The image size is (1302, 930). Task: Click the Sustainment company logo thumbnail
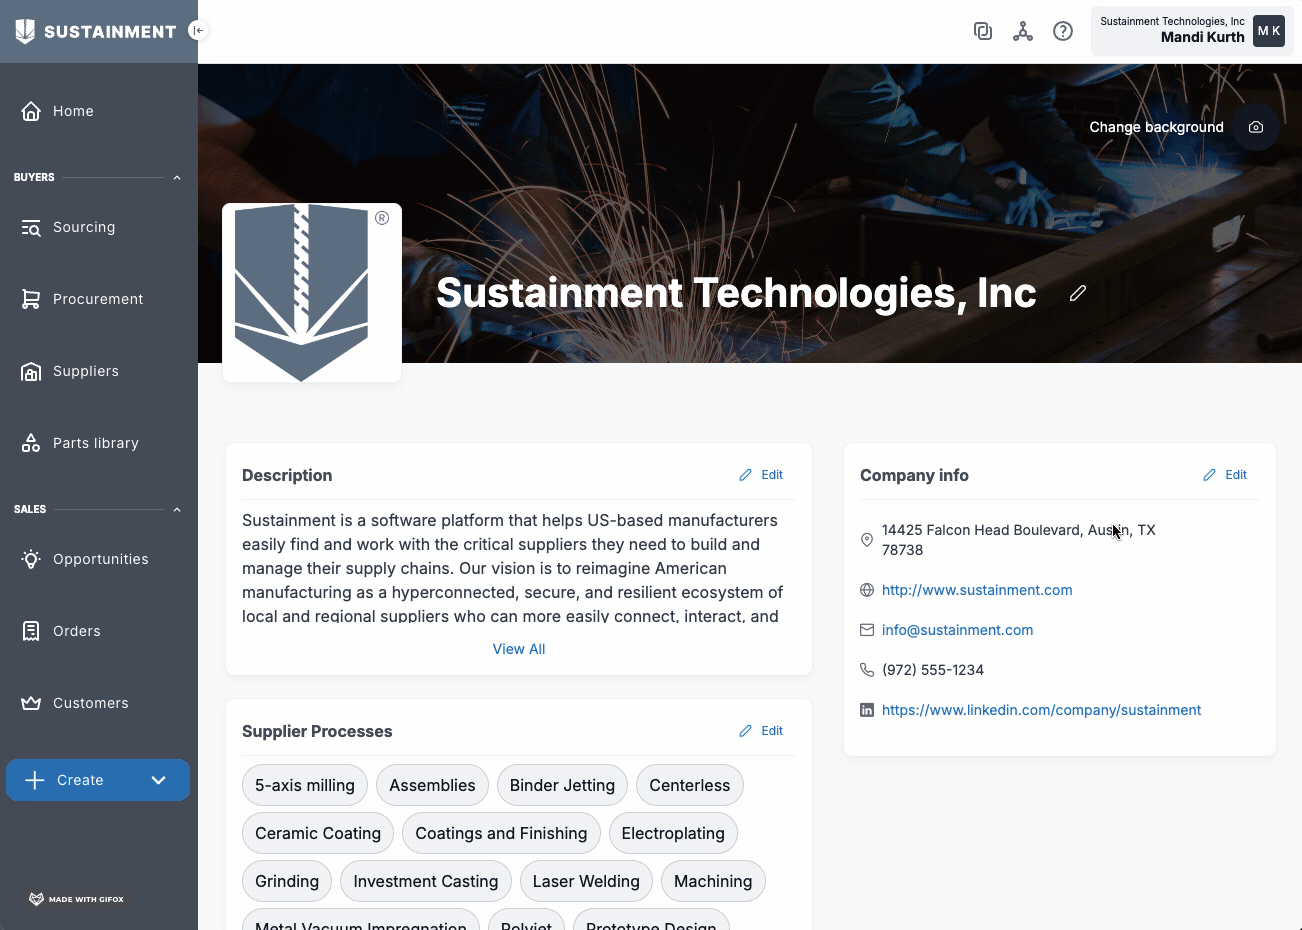pyautogui.click(x=311, y=292)
